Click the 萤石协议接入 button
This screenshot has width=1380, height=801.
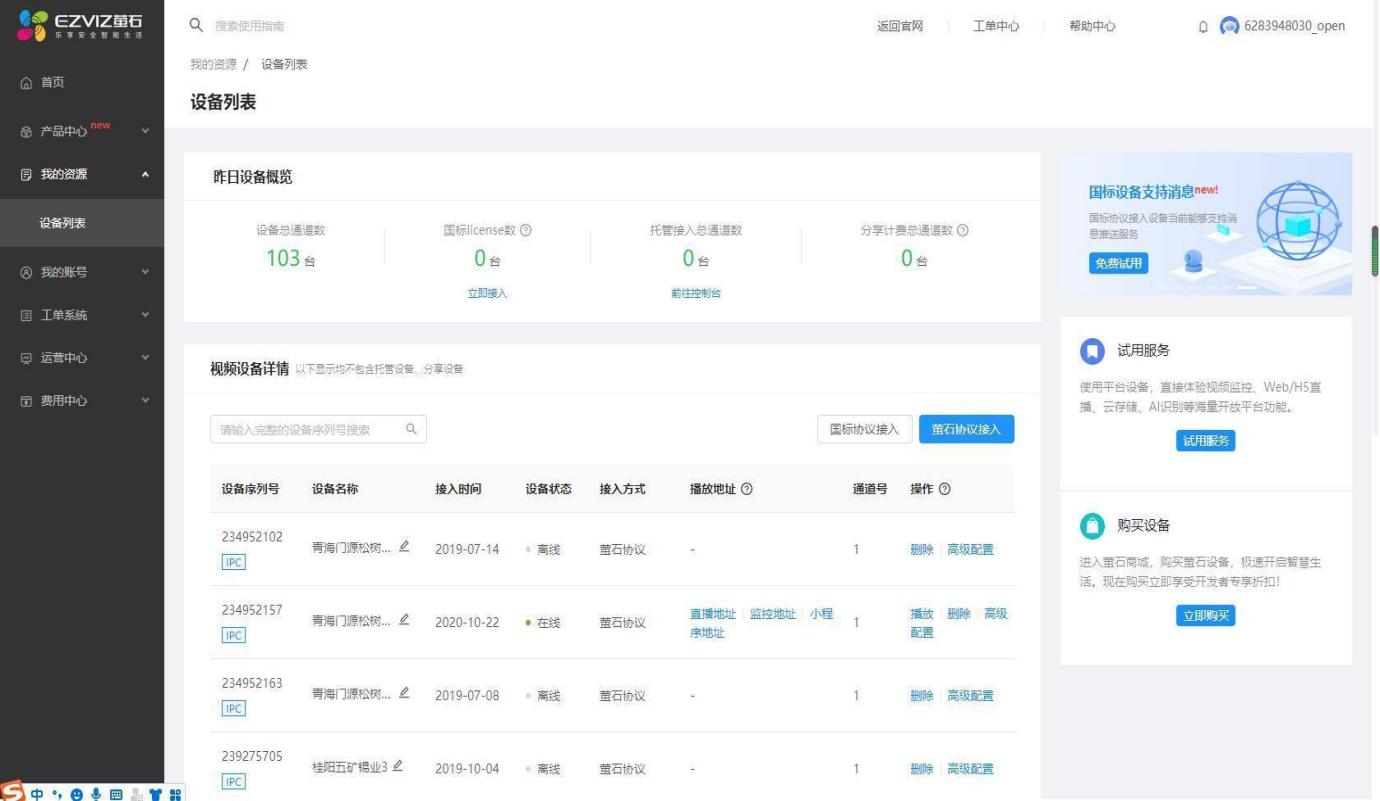click(966, 429)
